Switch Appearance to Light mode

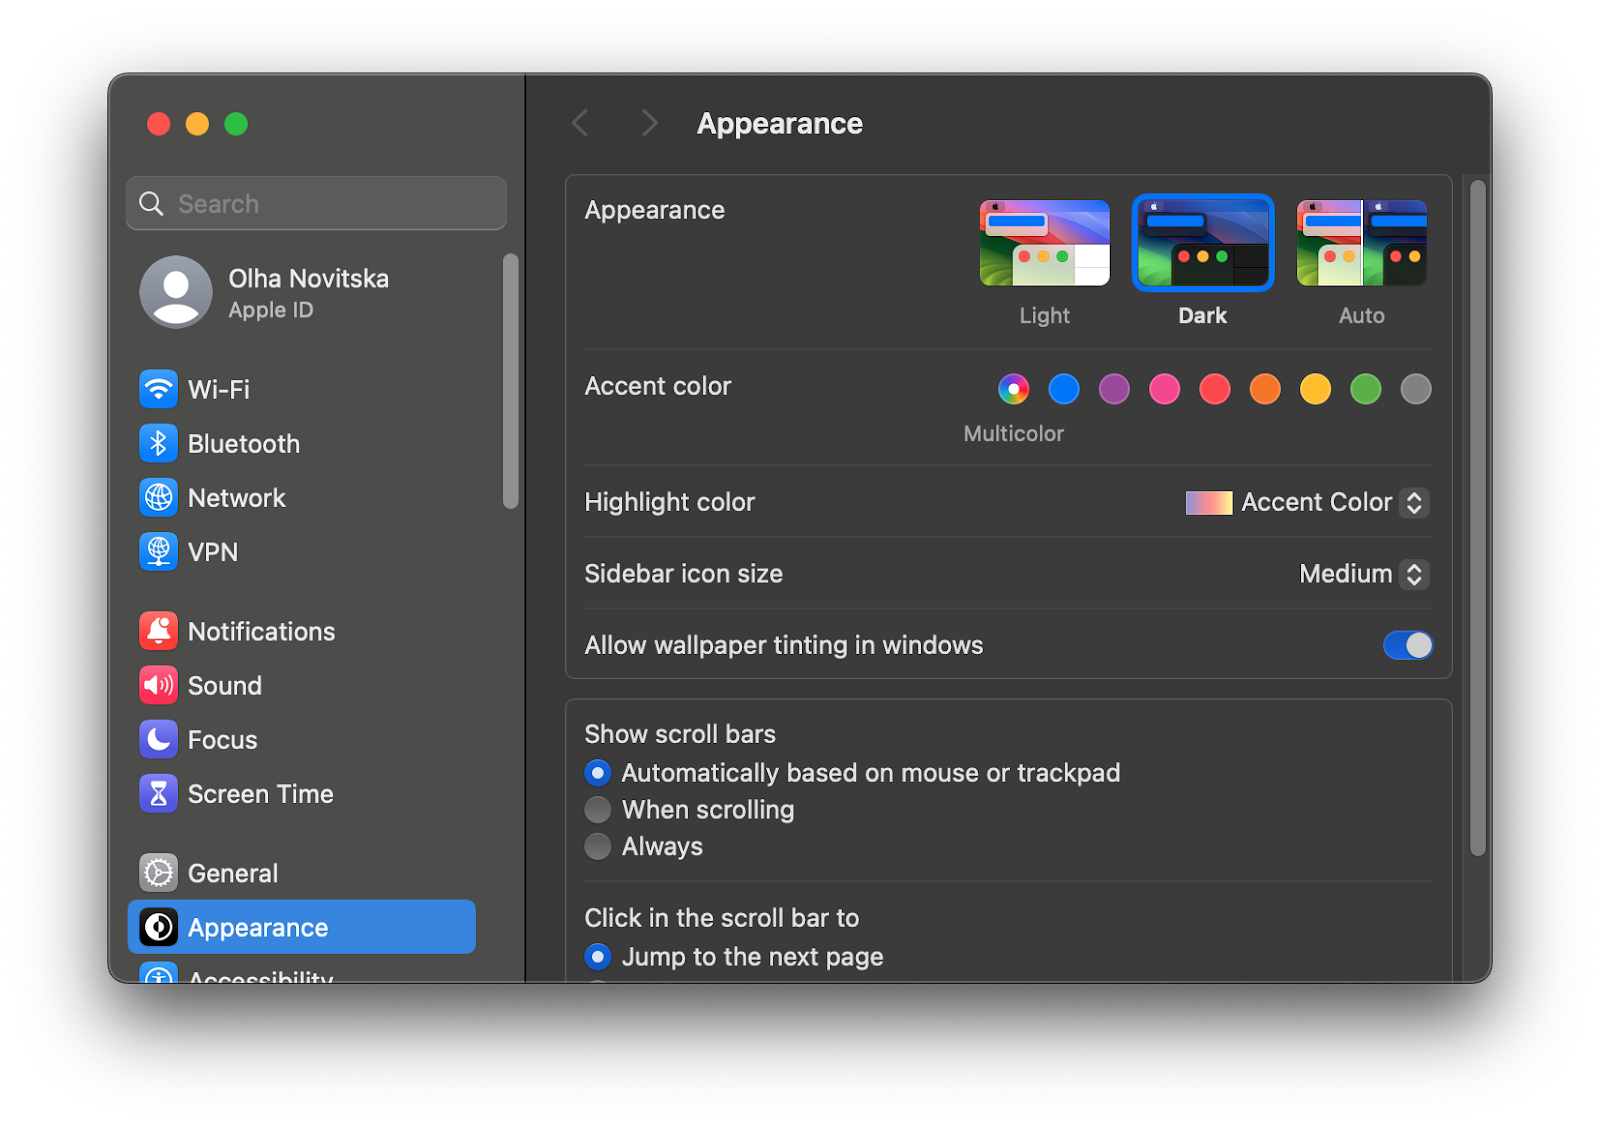[1044, 243]
